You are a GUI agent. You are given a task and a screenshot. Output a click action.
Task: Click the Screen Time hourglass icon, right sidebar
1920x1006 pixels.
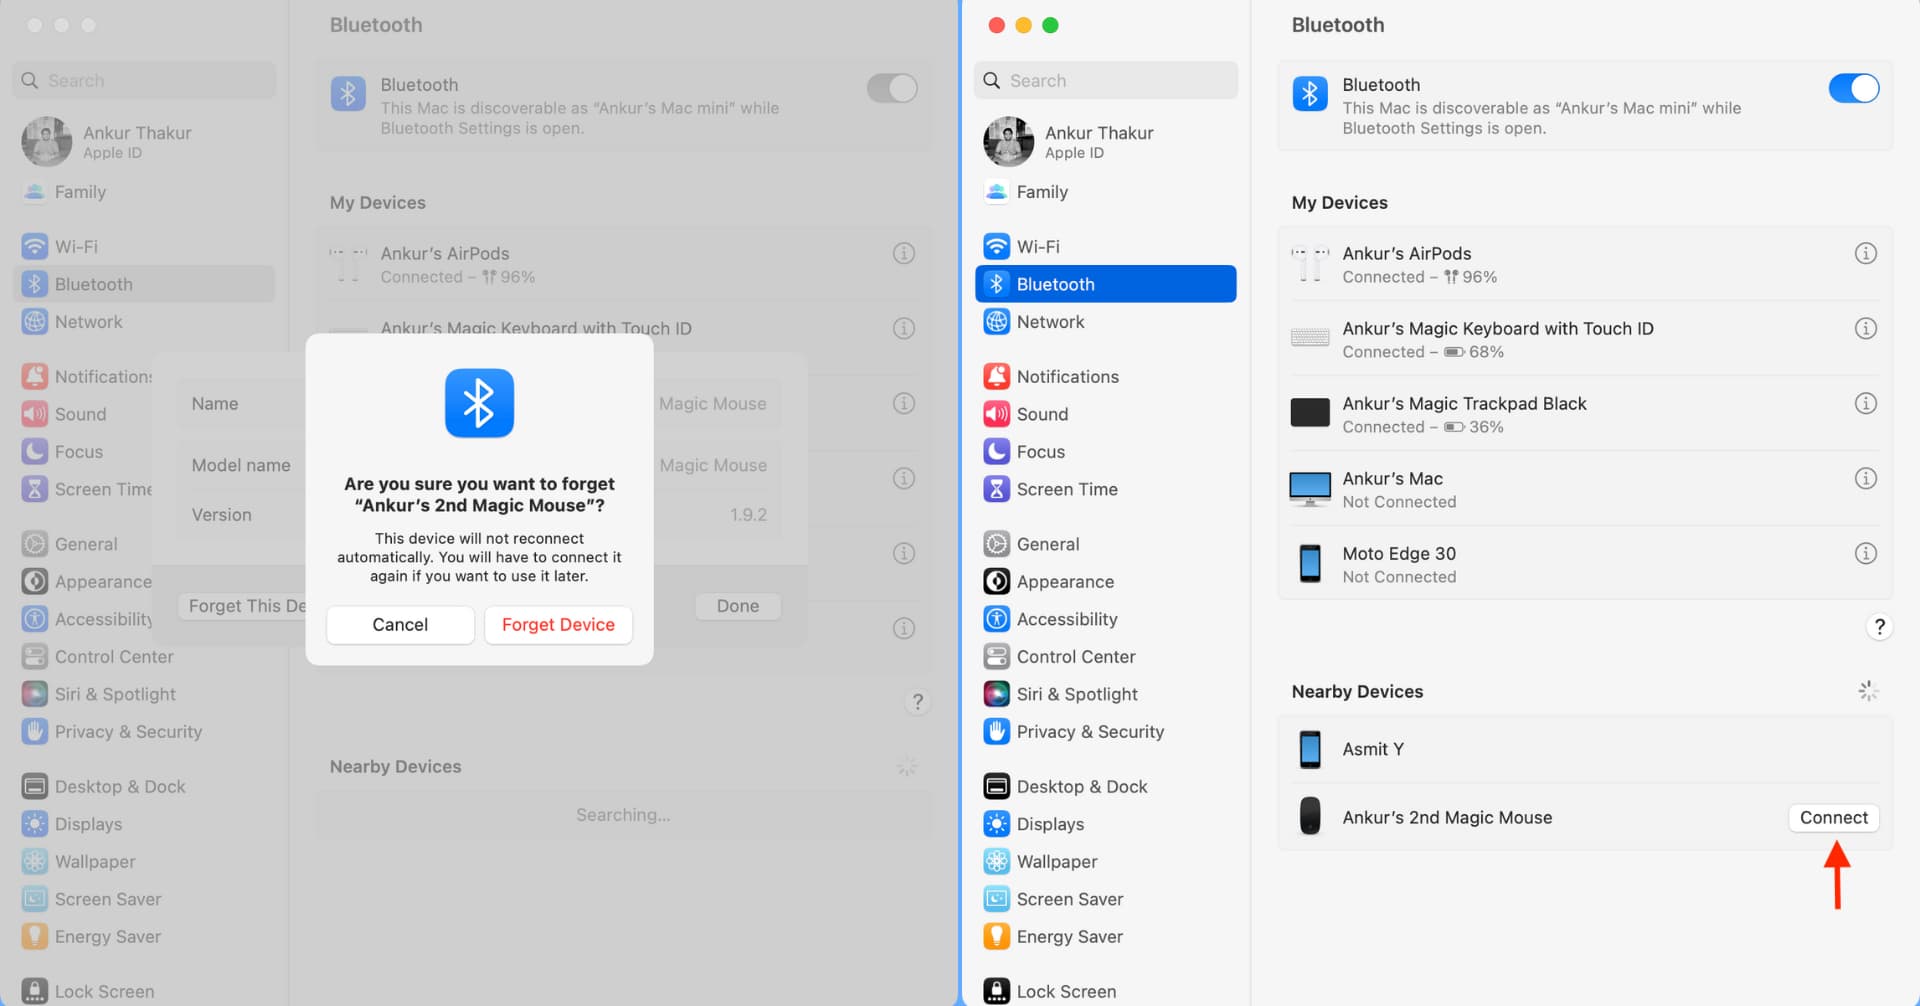tap(996, 489)
